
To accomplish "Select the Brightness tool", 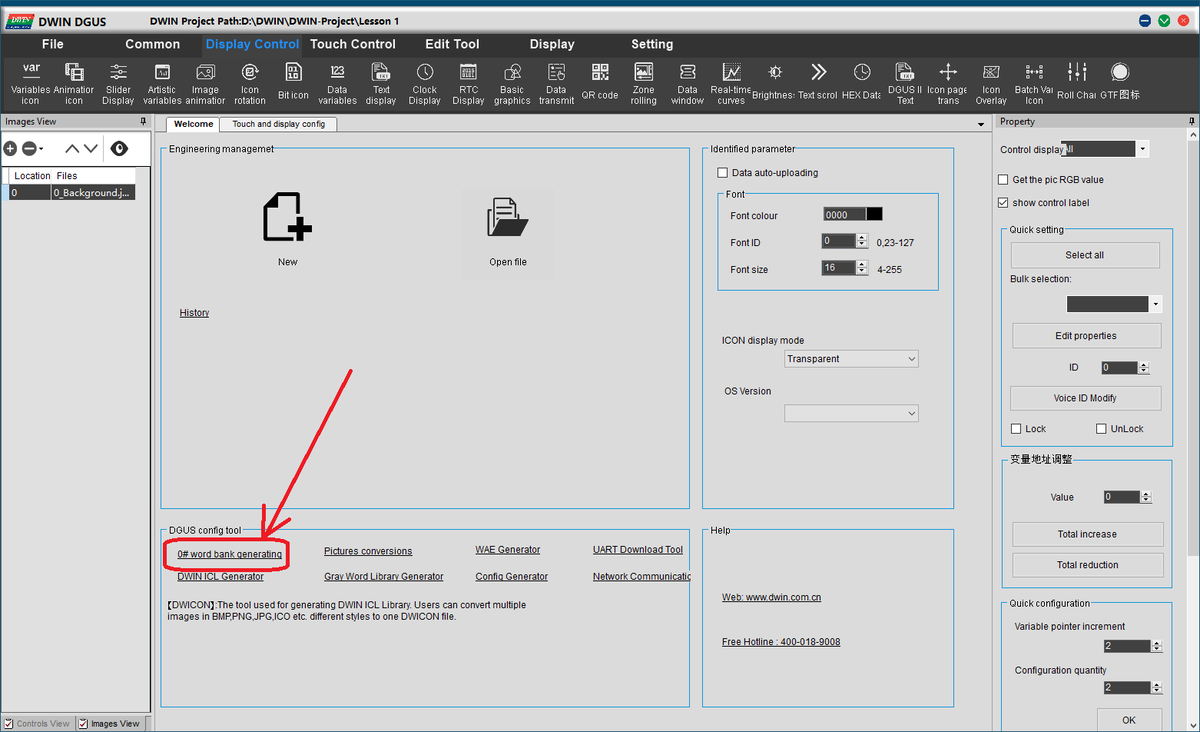I will pyautogui.click(x=775, y=82).
